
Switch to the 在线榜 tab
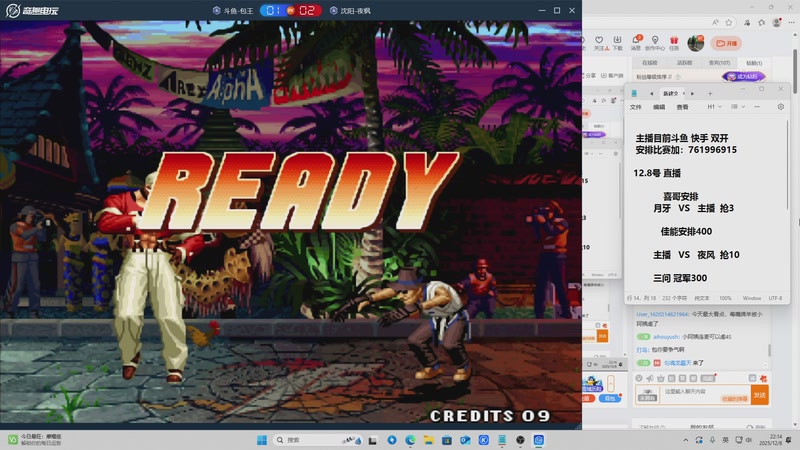pyautogui.click(x=649, y=63)
